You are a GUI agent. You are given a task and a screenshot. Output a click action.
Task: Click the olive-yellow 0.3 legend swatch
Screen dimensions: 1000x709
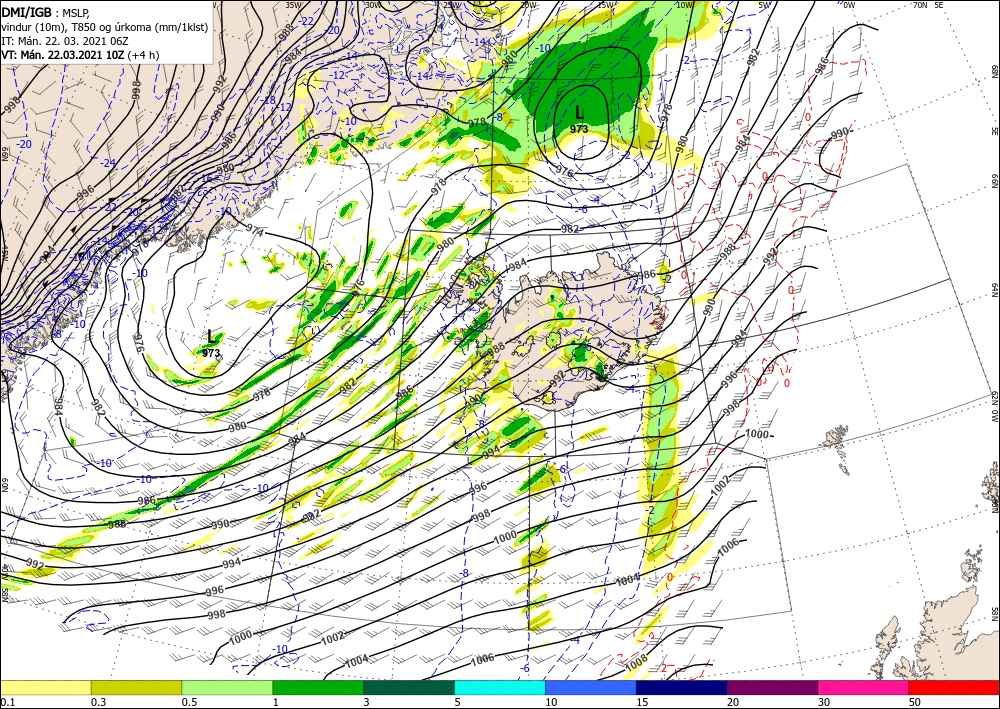tap(136, 687)
